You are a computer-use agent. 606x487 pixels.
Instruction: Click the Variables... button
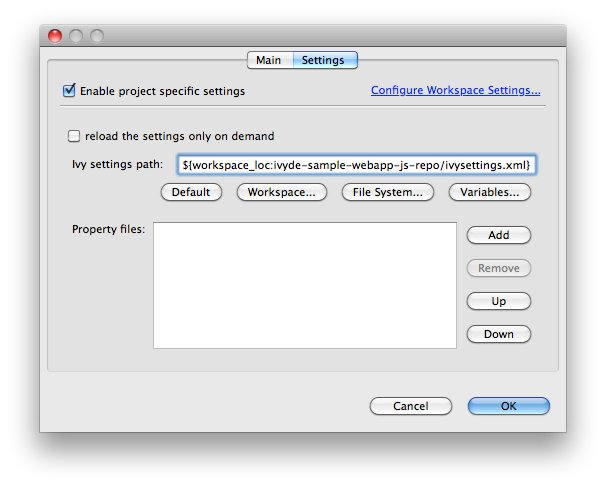tap(490, 192)
